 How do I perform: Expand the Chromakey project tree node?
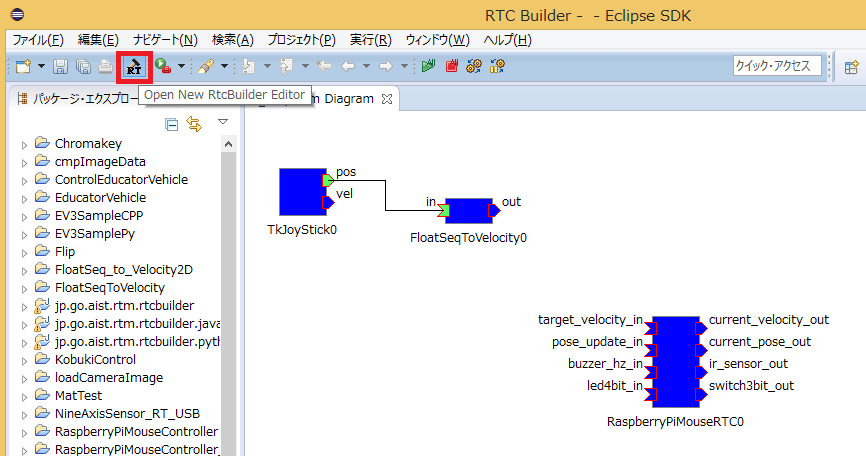24,144
